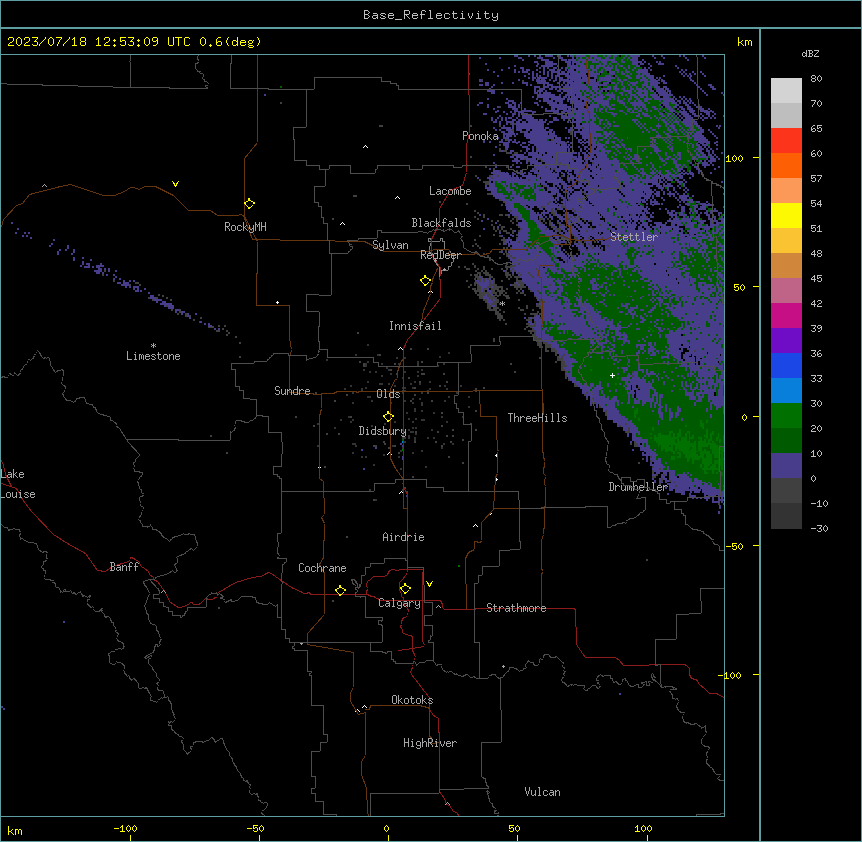Click the white 80 dBZ legend swatch

(786, 91)
